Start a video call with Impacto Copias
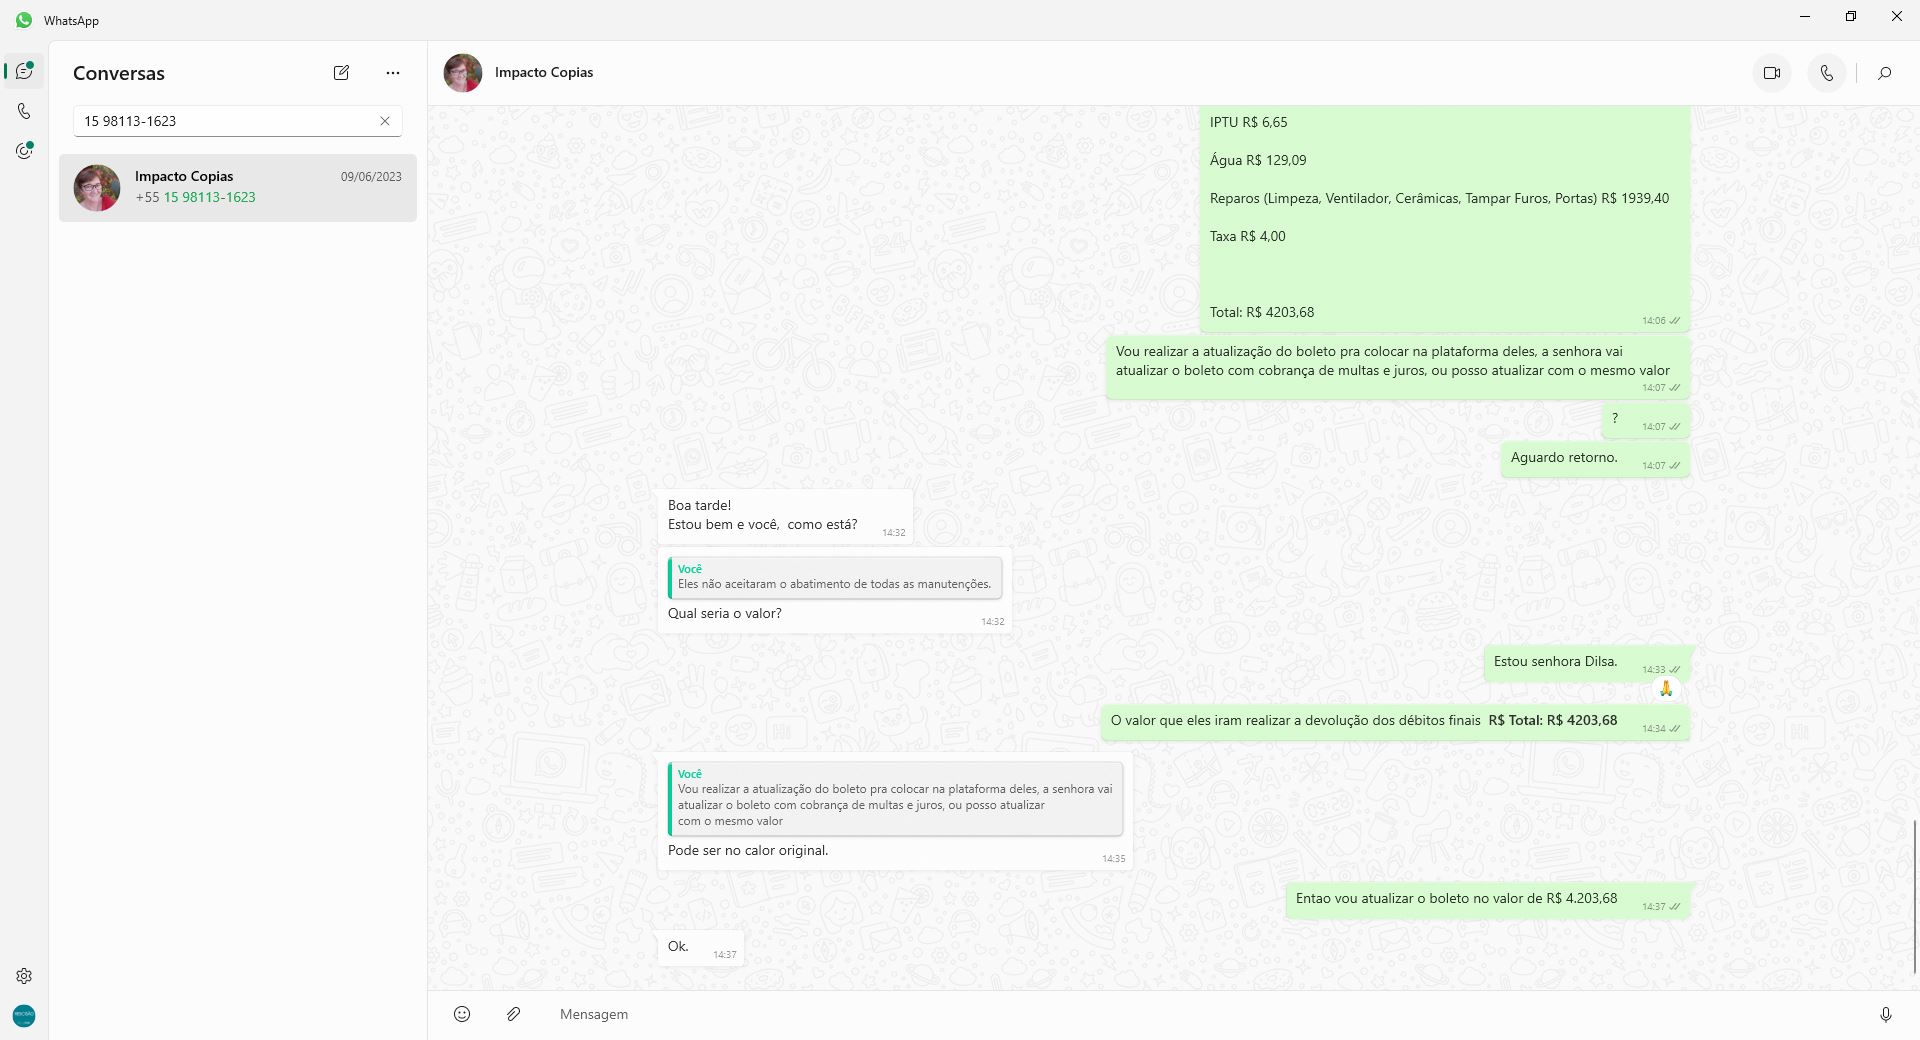The height and width of the screenshot is (1040, 1920). (1772, 73)
